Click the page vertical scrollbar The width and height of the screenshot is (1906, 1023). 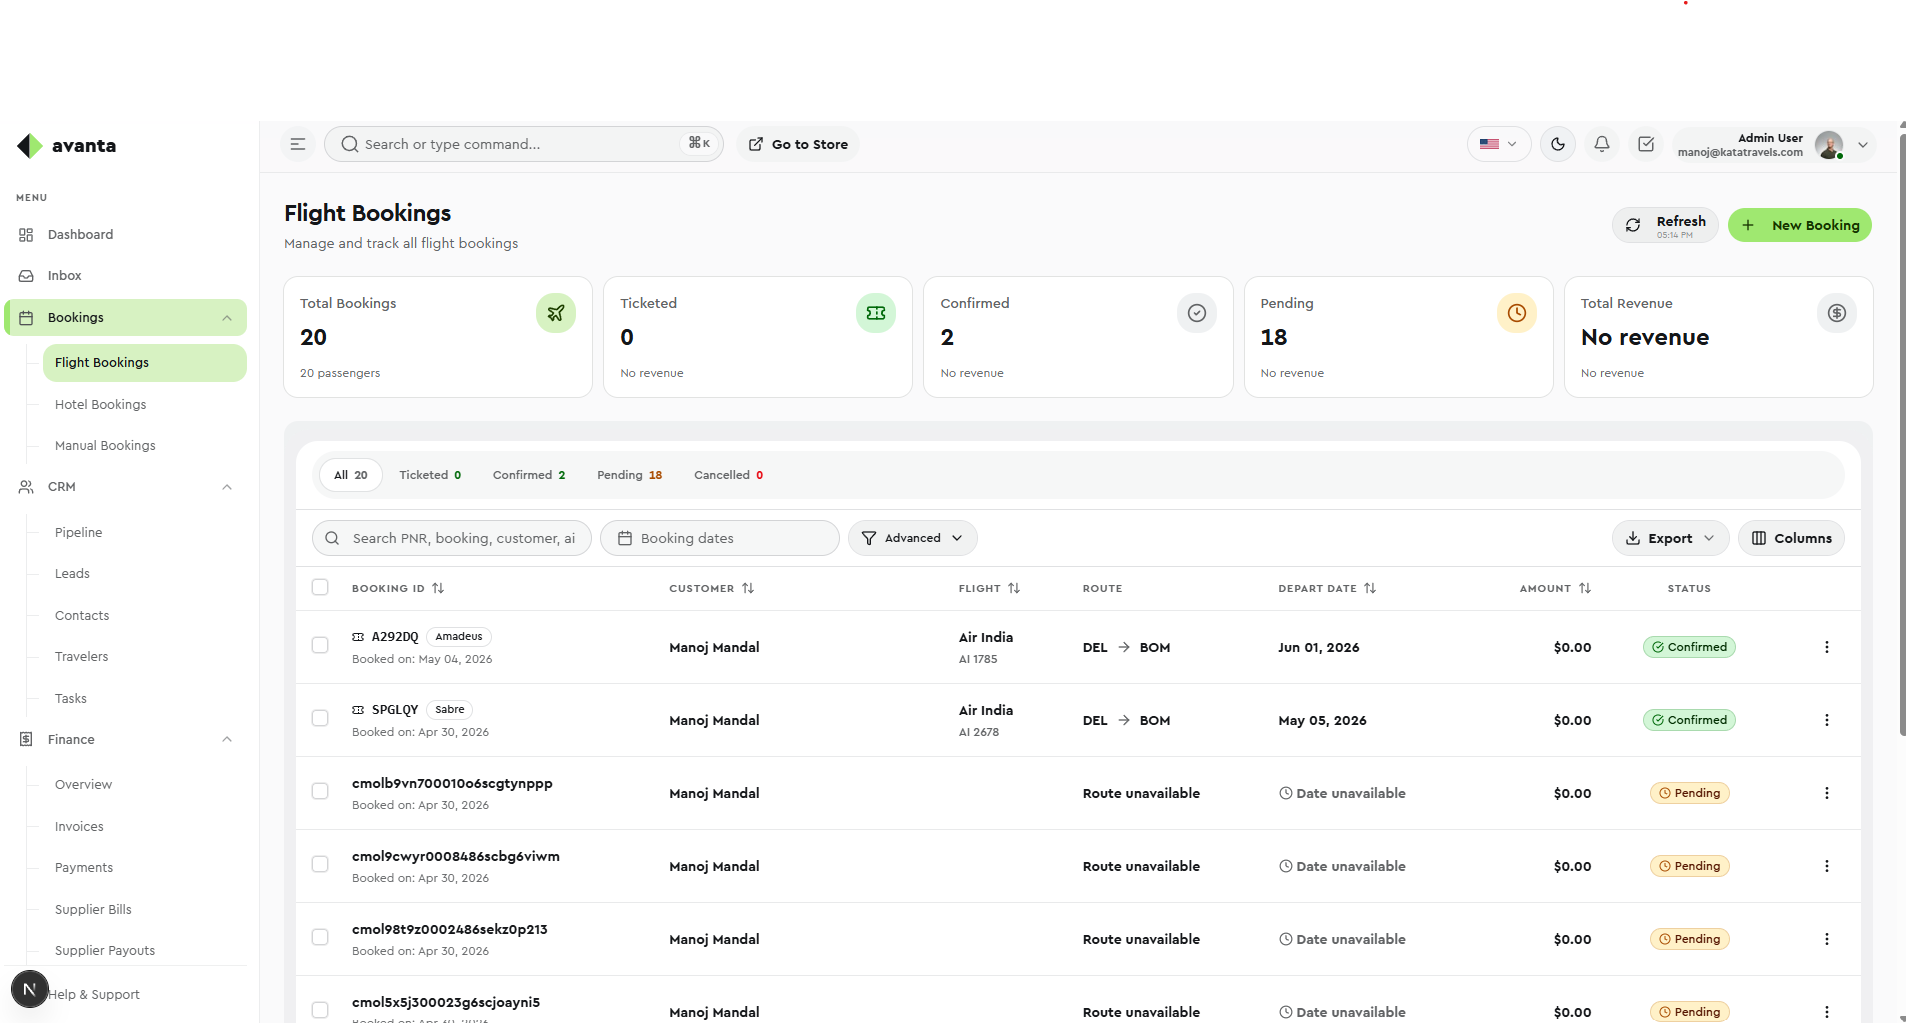click(x=1902, y=435)
